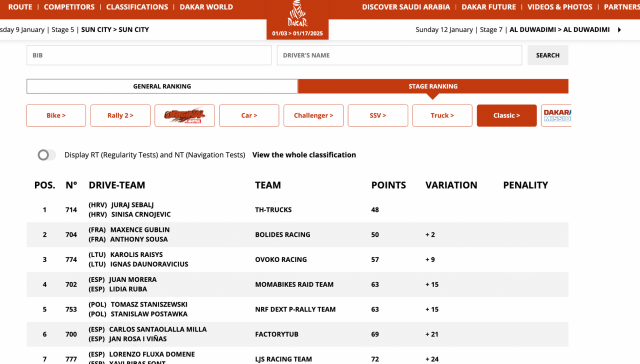Open the Dakar Future menu
The height and width of the screenshot is (364, 640).
point(489,7)
